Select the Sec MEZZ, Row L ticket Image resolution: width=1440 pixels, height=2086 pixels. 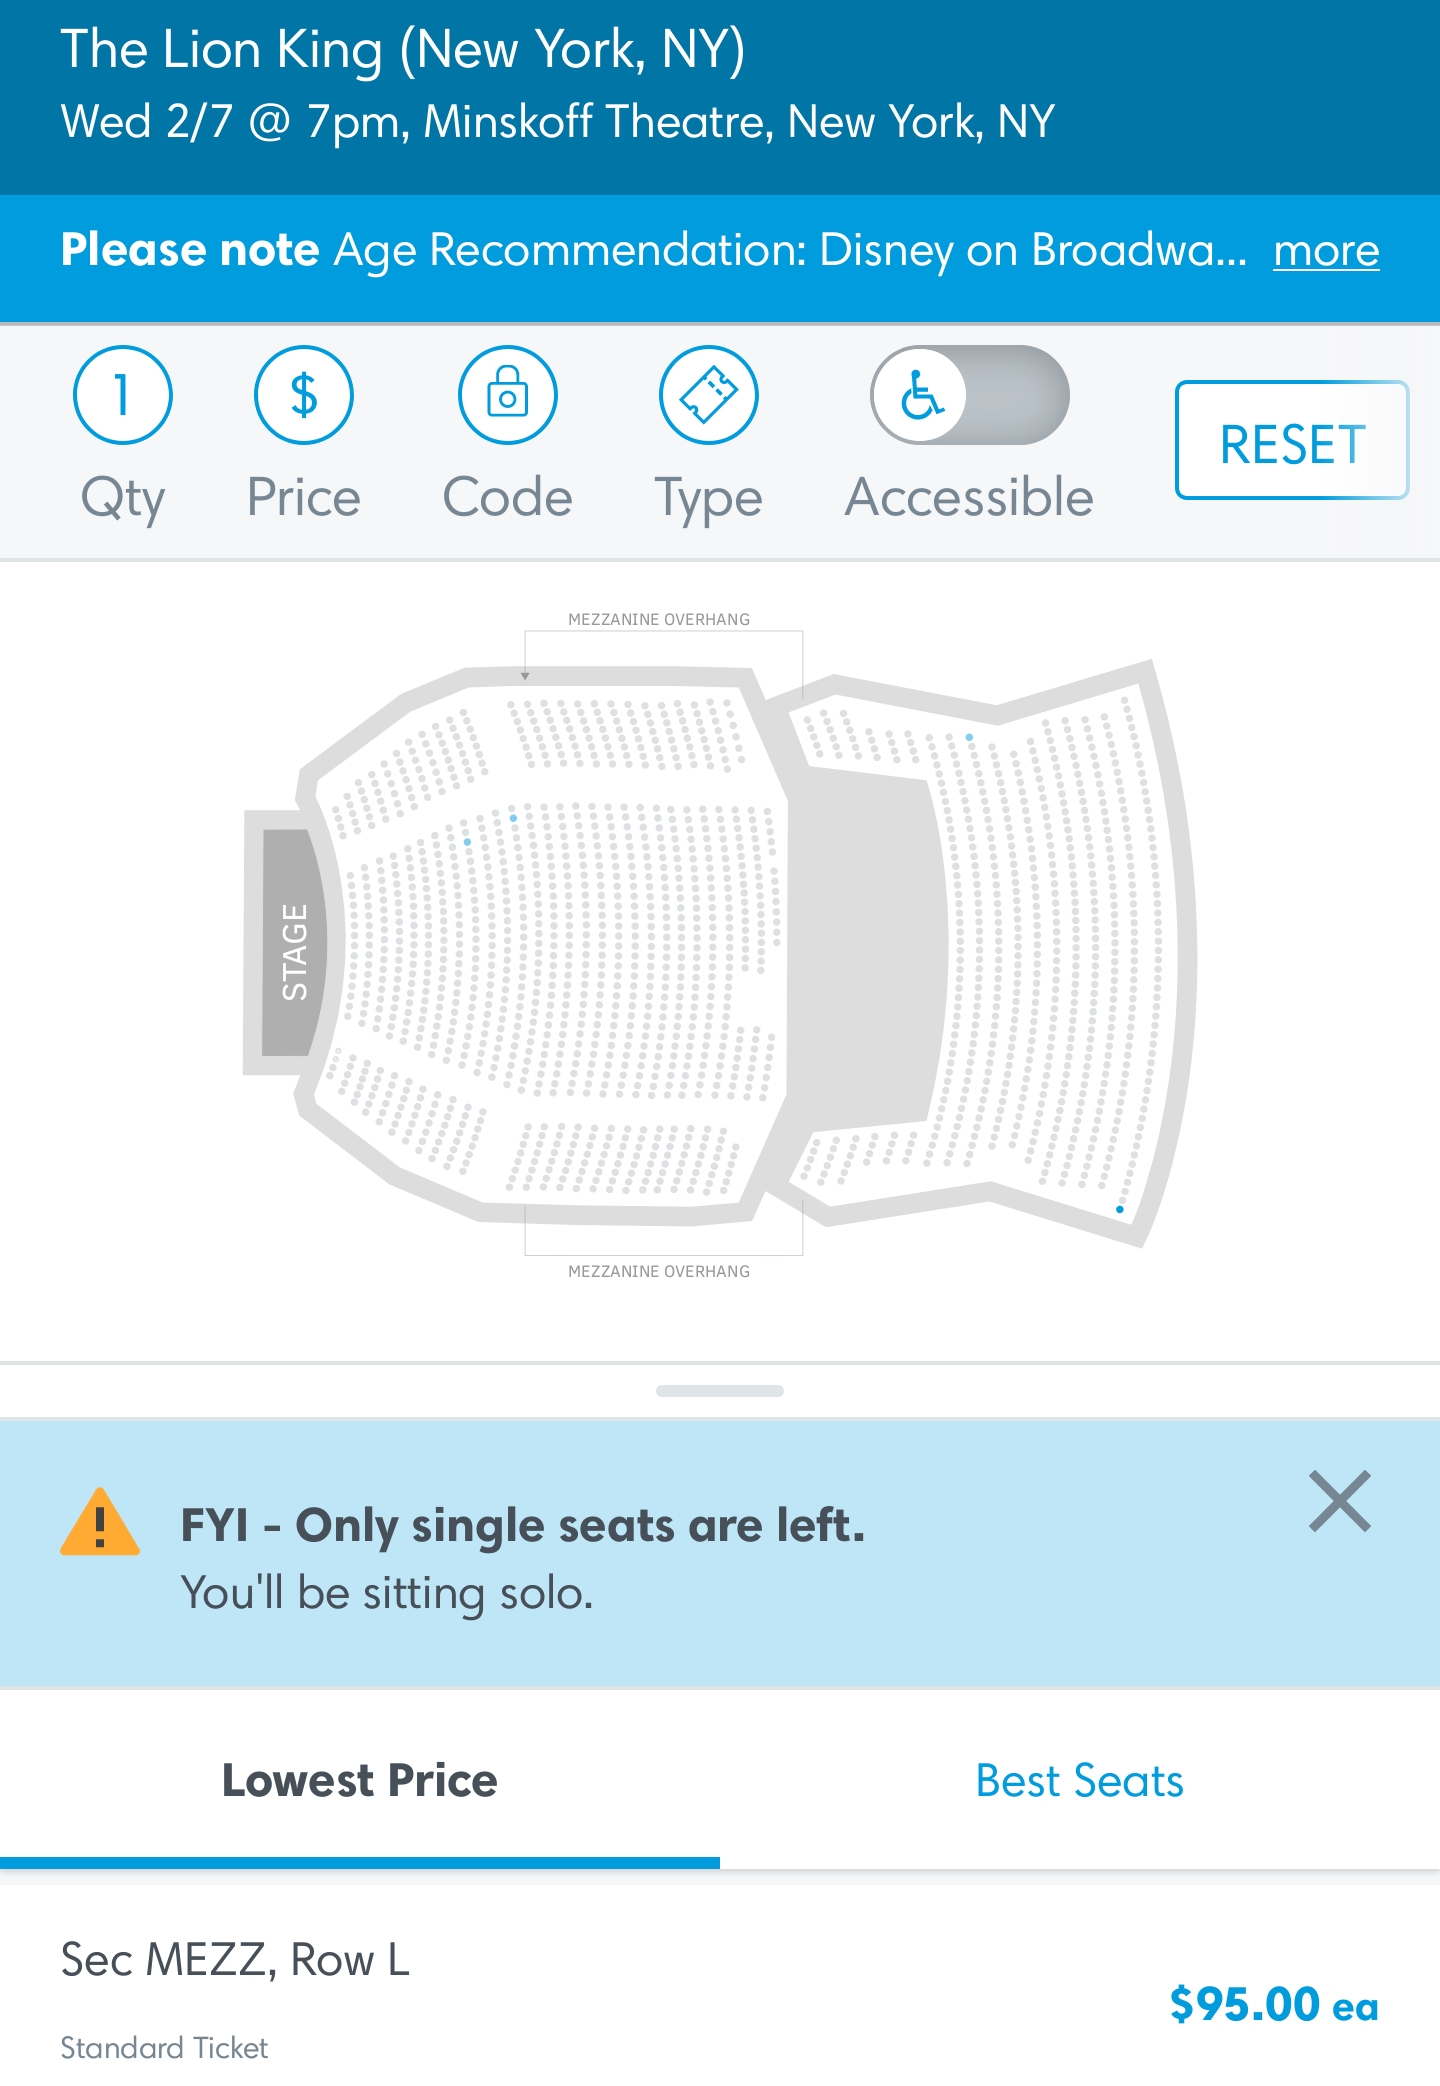(236, 1960)
